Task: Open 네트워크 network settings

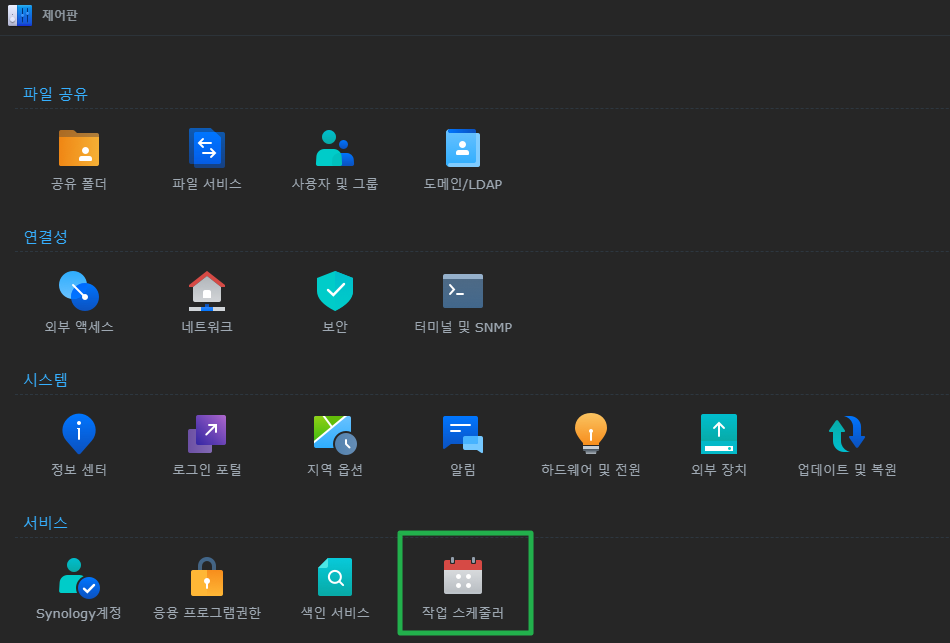Action: click(x=207, y=291)
